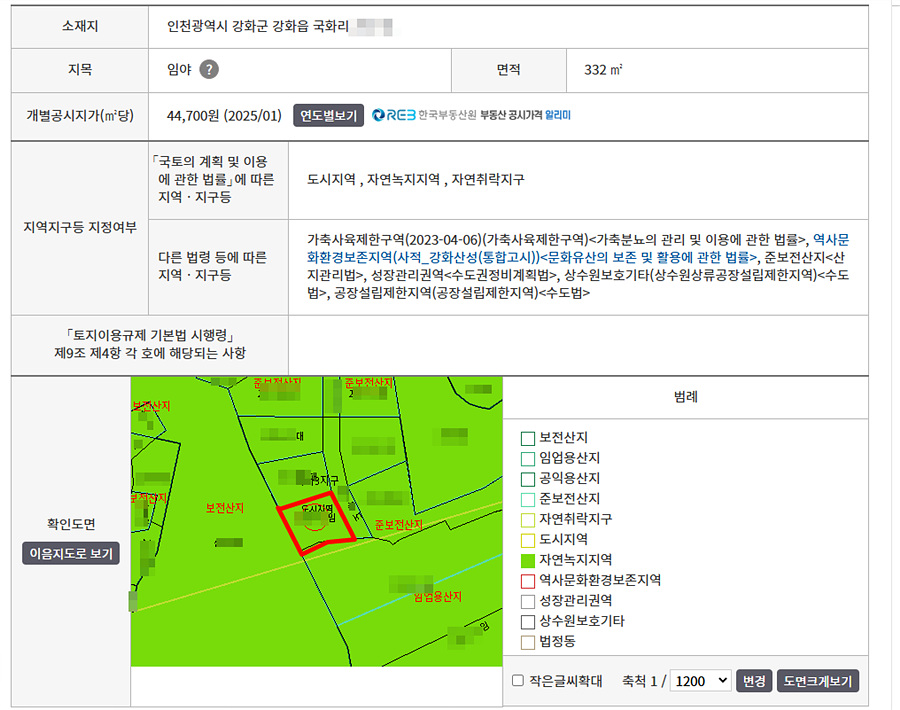The width and height of the screenshot is (900, 710).
Task: Click the 상수원보호기타 legend swatch
Action: pos(527,621)
